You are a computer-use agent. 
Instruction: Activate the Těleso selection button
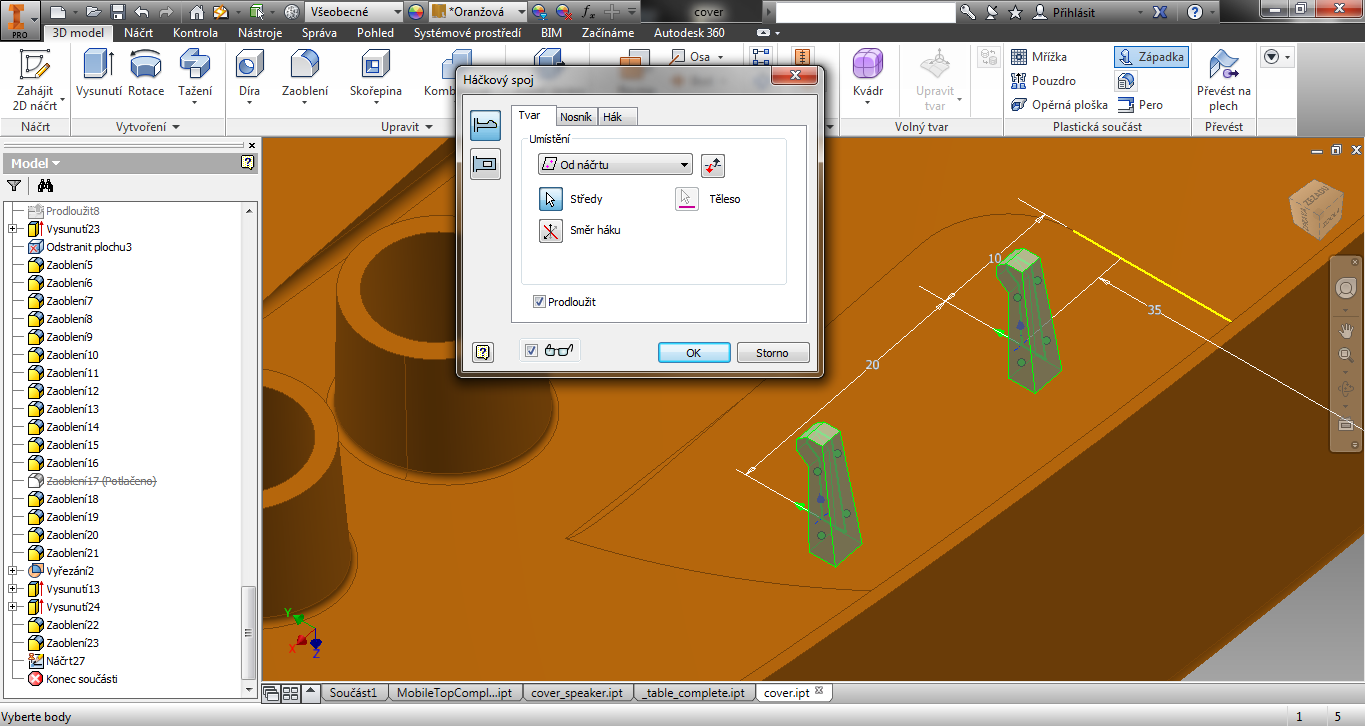pyautogui.click(x=686, y=199)
